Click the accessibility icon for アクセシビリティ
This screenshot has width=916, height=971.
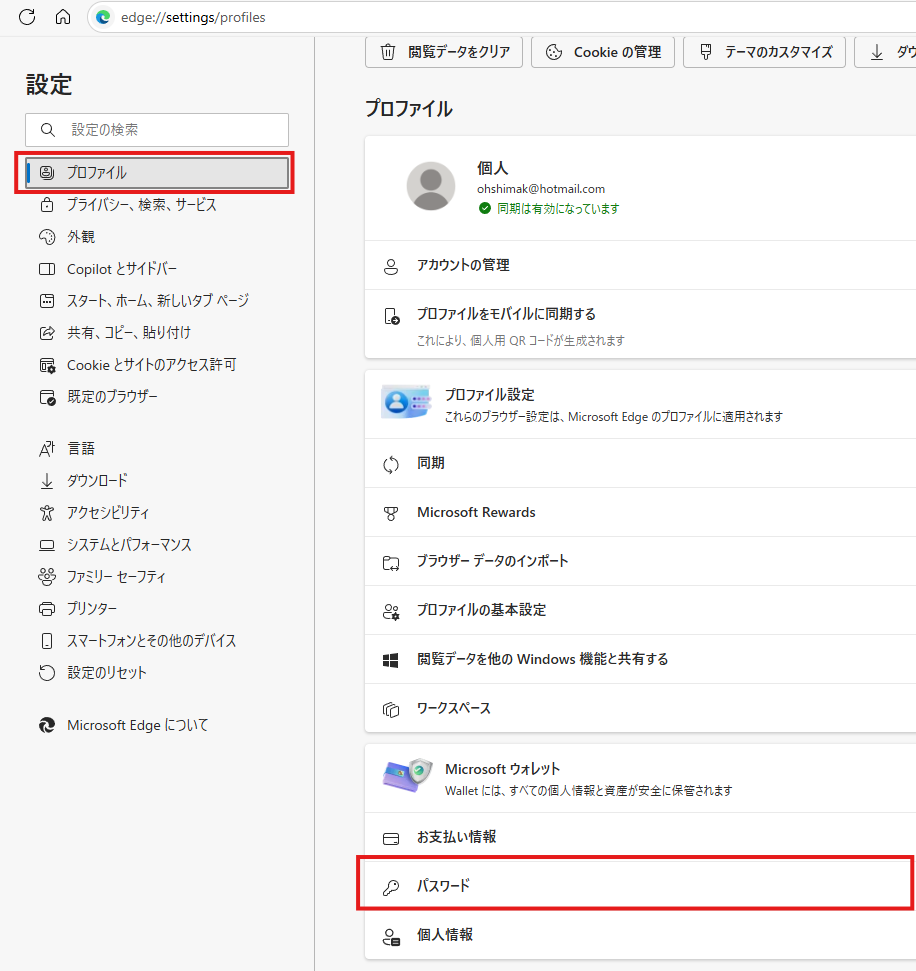(47, 513)
